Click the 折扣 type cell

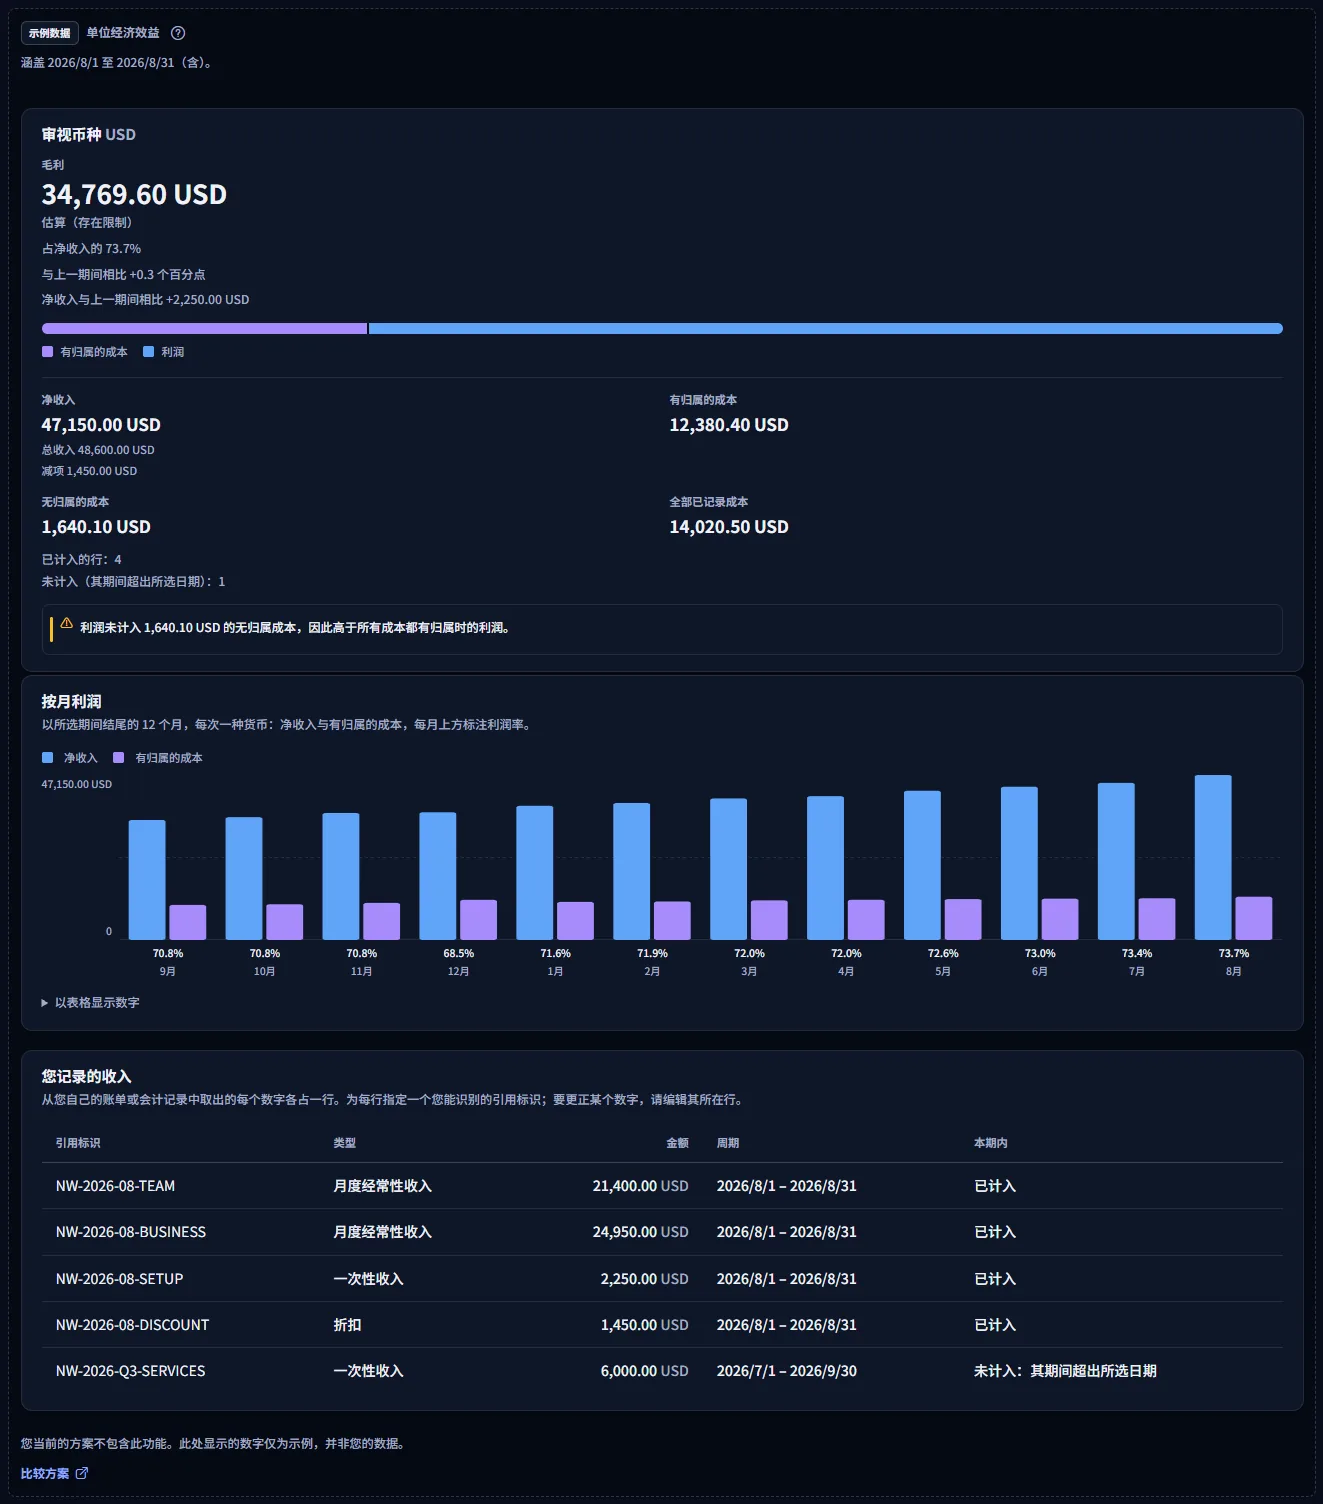(x=347, y=1325)
